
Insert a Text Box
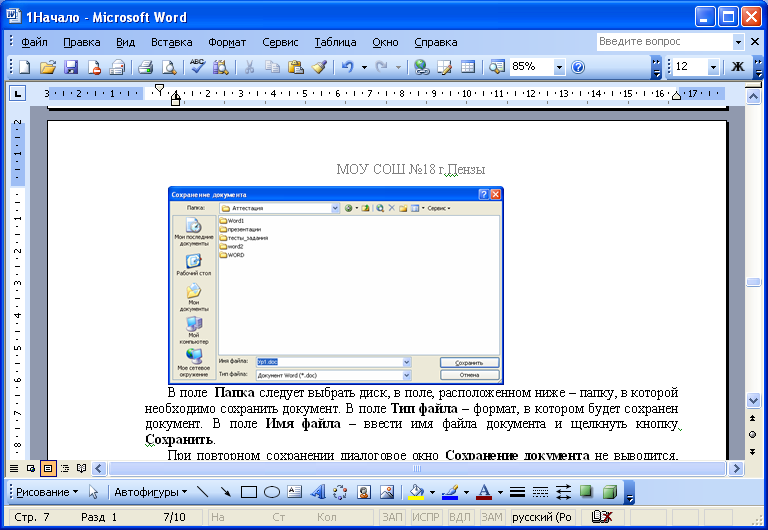[294, 492]
